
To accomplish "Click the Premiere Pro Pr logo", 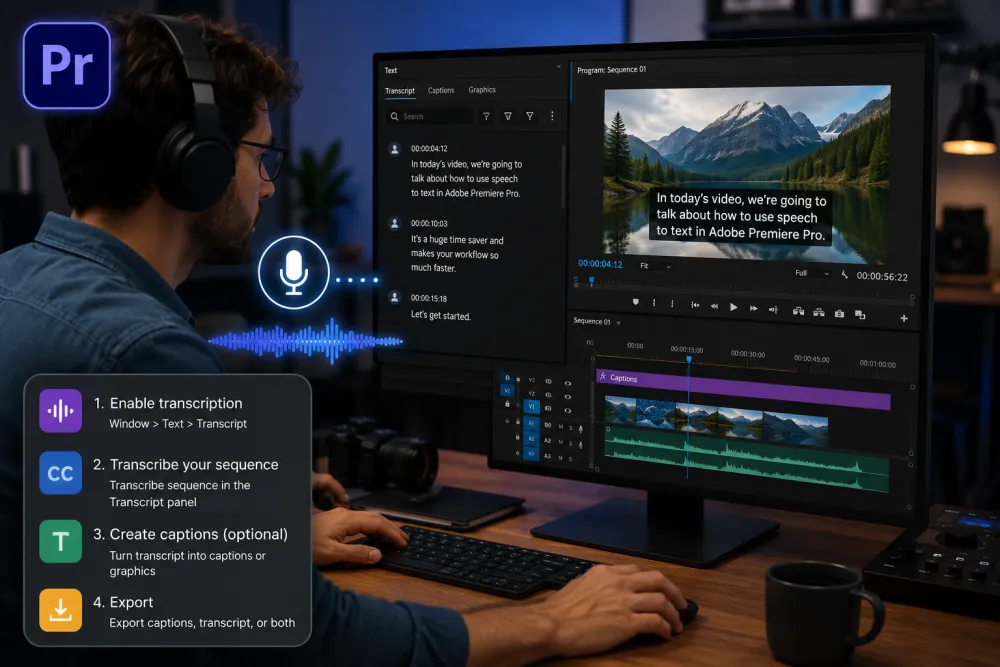I will (67, 66).
